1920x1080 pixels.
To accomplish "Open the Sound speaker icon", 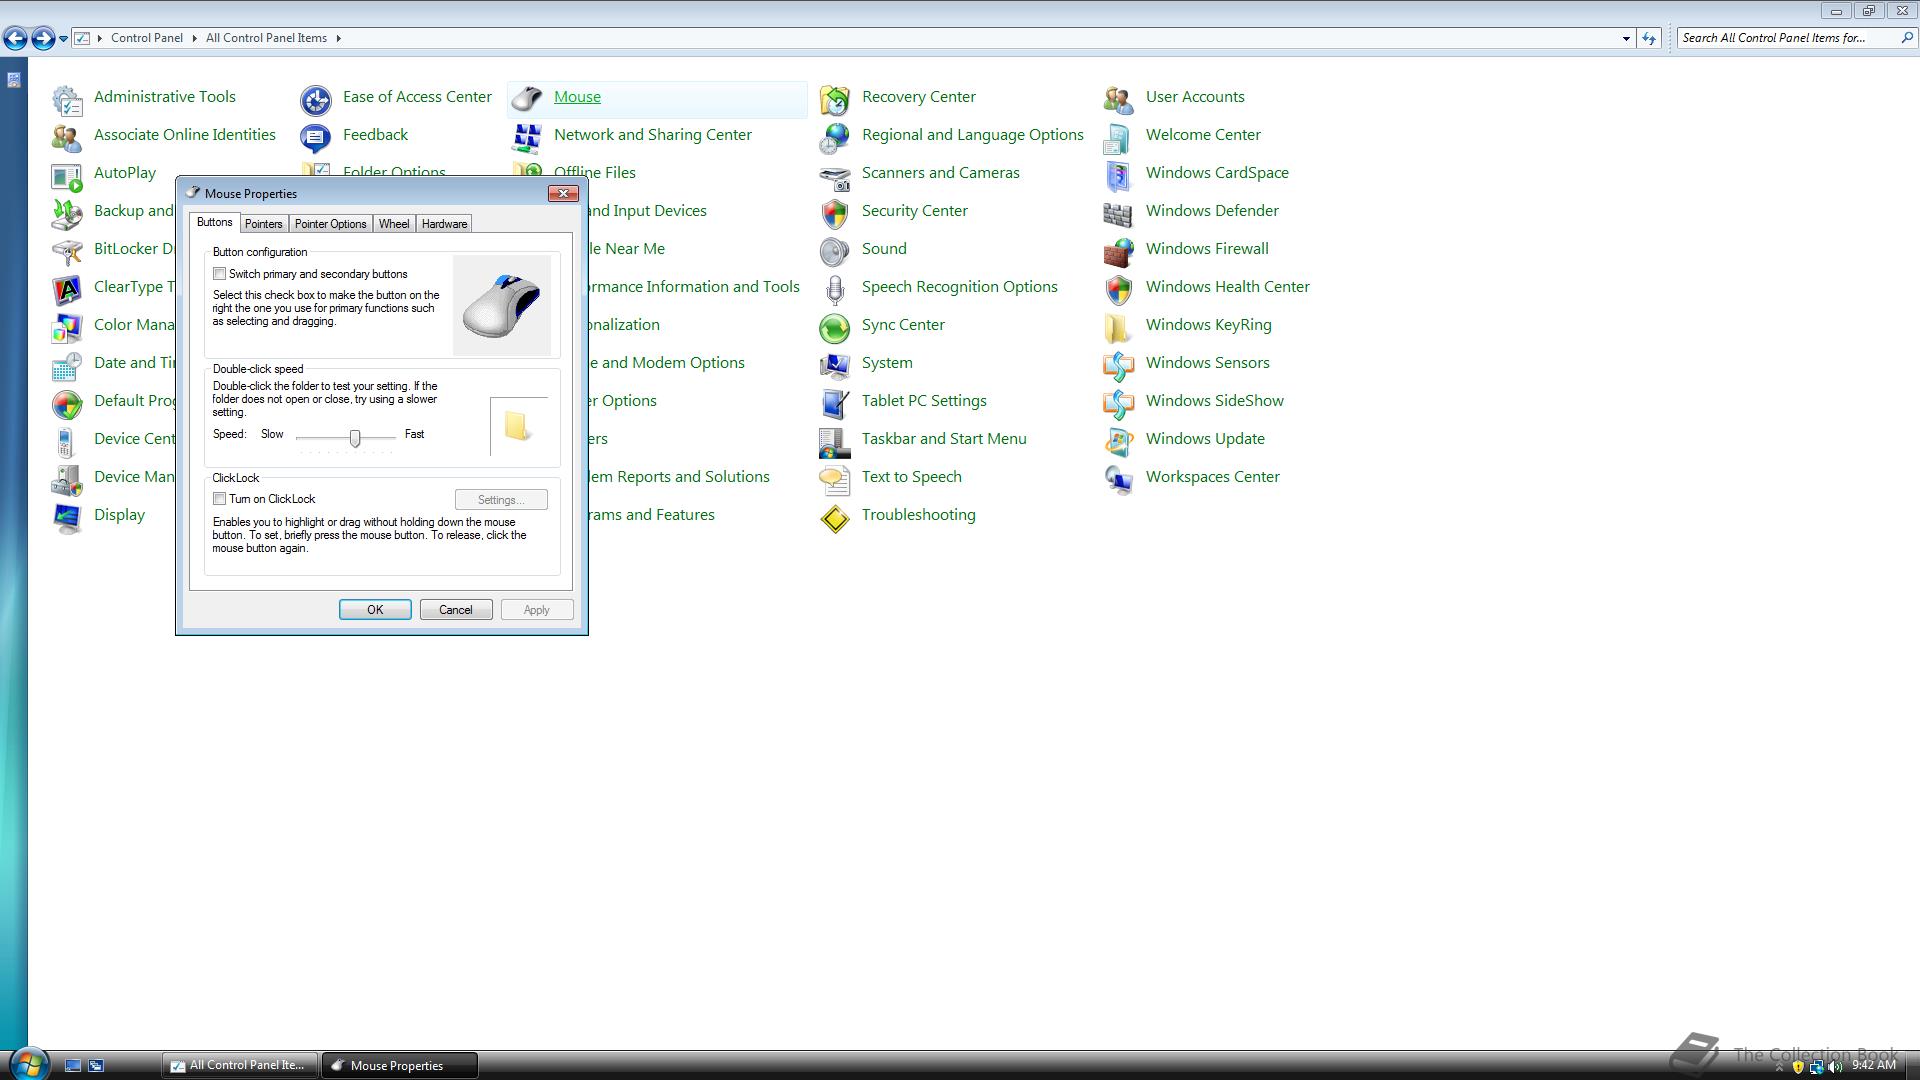I will [x=834, y=250].
